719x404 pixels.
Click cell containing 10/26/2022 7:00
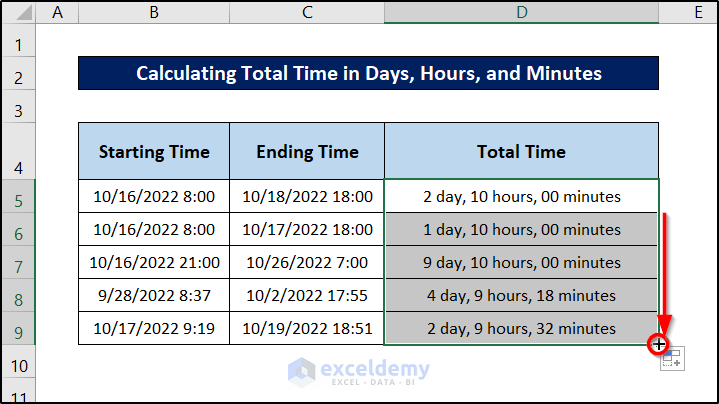(307, 263)
